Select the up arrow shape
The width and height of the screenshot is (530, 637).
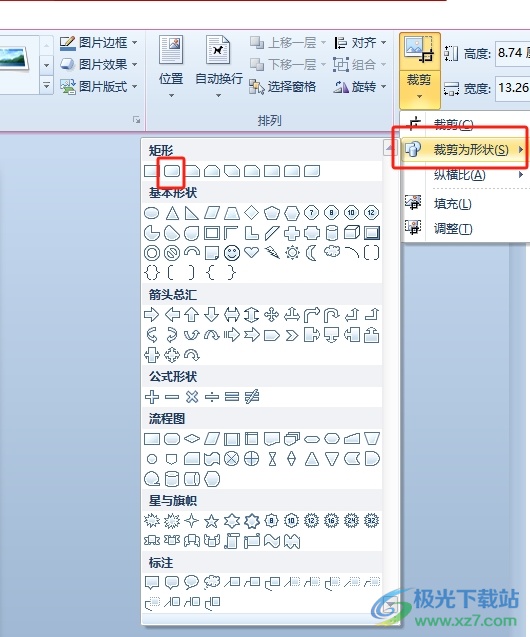pos(192,314)
